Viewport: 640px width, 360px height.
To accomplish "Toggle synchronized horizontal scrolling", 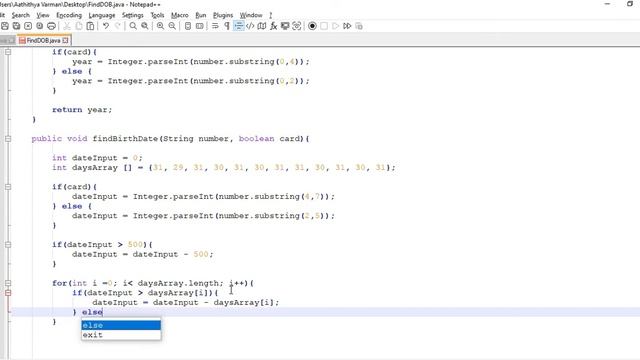I will pyautogui.click(x=200, y=26).
